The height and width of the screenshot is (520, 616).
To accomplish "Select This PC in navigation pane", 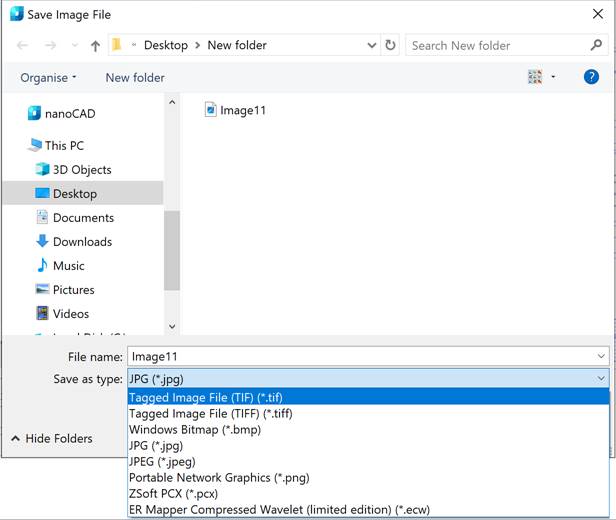I will [56, 145].
